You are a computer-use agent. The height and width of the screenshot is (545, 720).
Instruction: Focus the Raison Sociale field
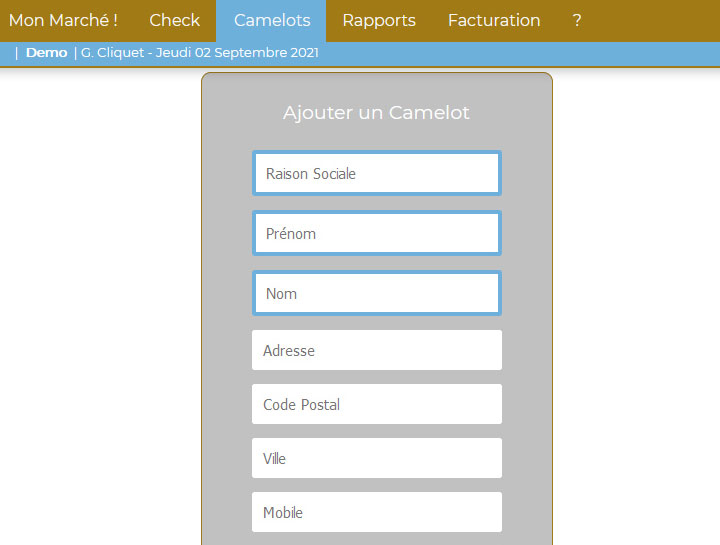click(x=377, y=173)
